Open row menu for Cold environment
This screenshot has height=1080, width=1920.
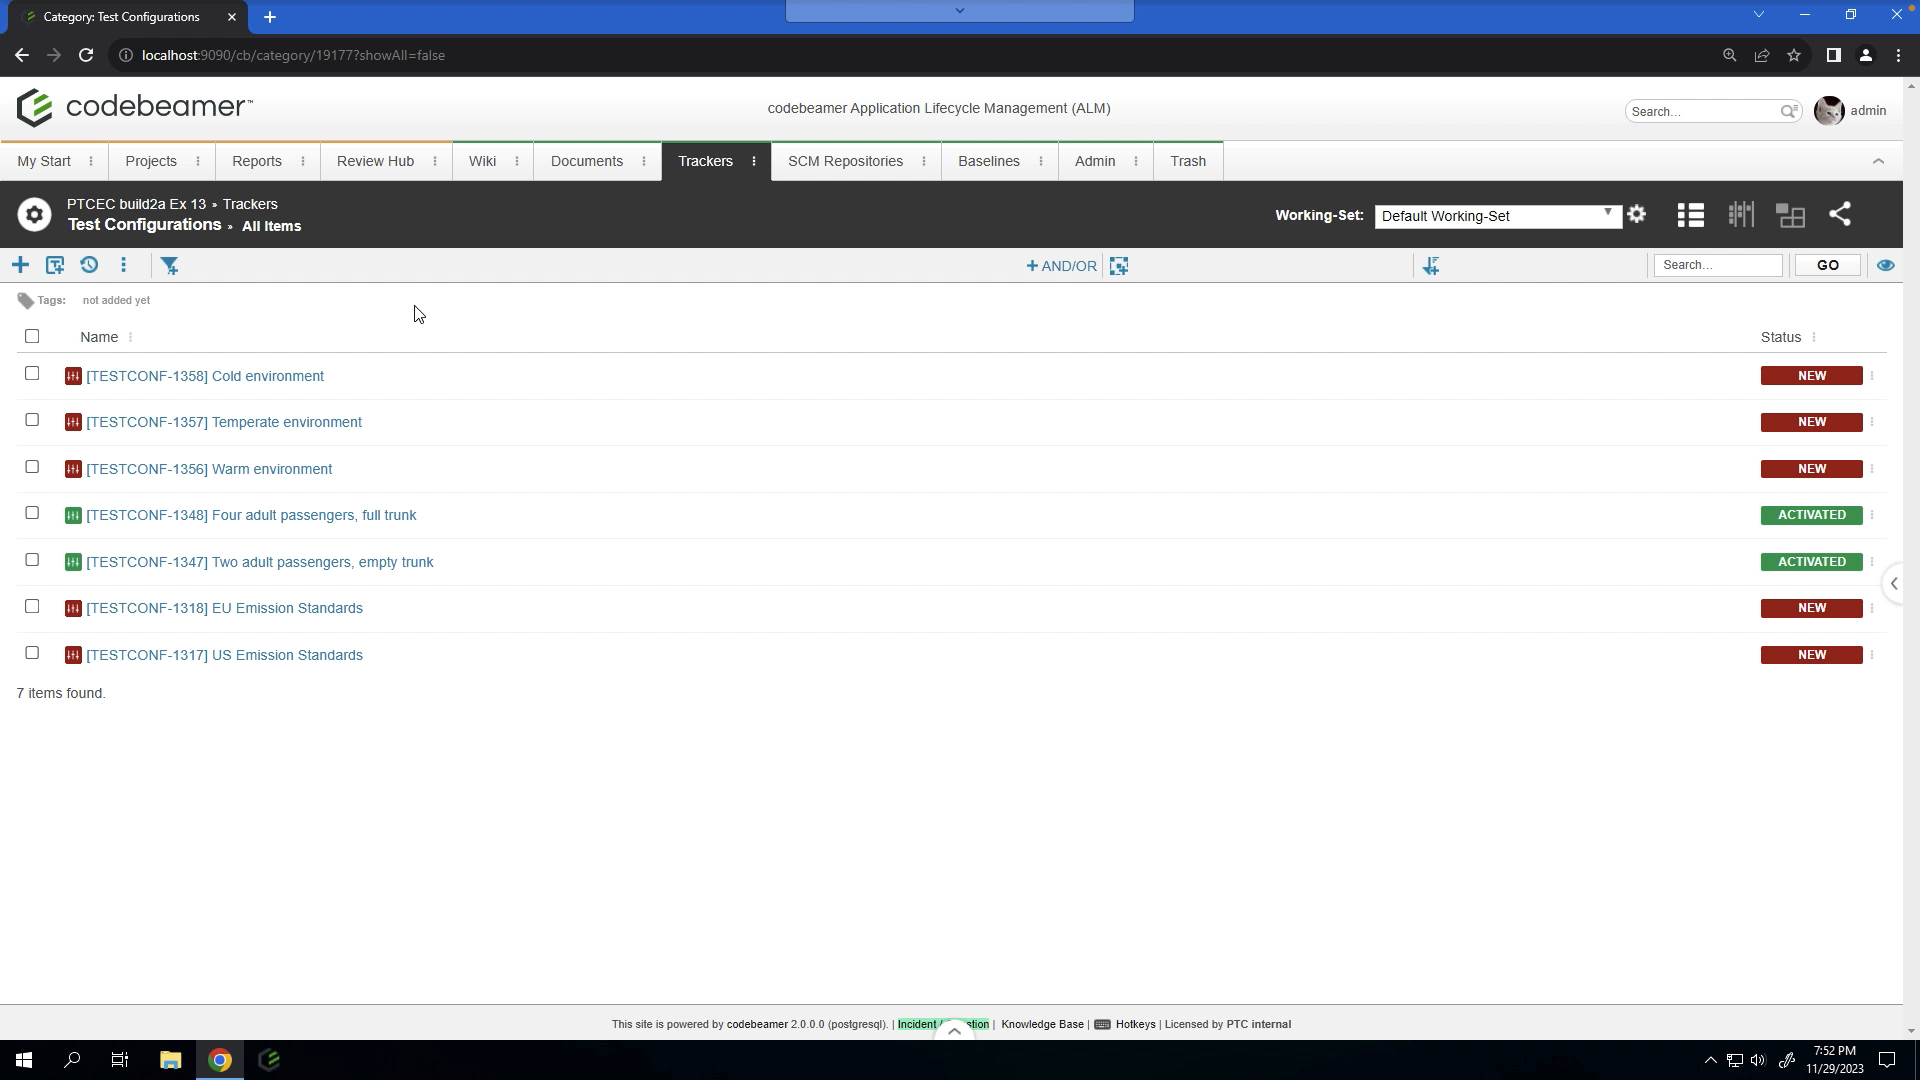pos(1872,376)
